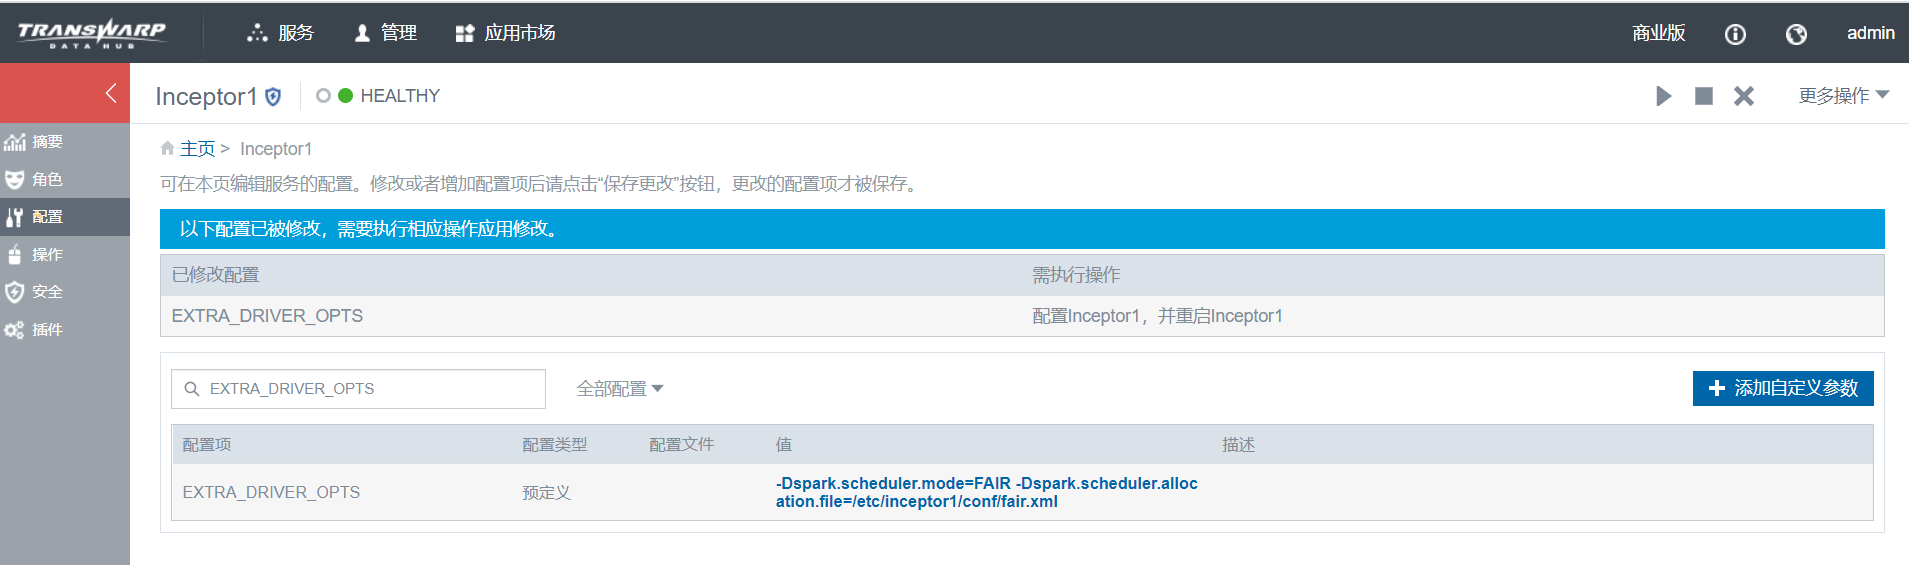This screenshot has width=1909, height=565.
Task: Click the 配置类型 column header
Action: [555, 445]
